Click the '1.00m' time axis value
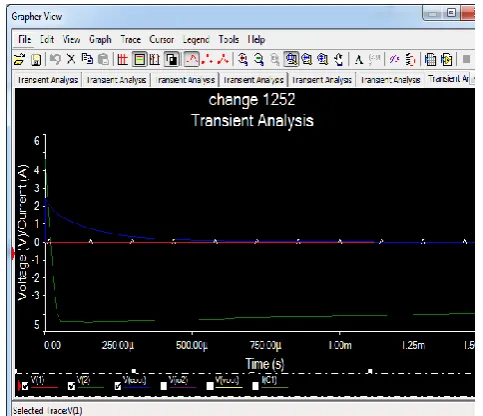The height and width of the screenshot is (416, 483). click(x=340, y=345)
